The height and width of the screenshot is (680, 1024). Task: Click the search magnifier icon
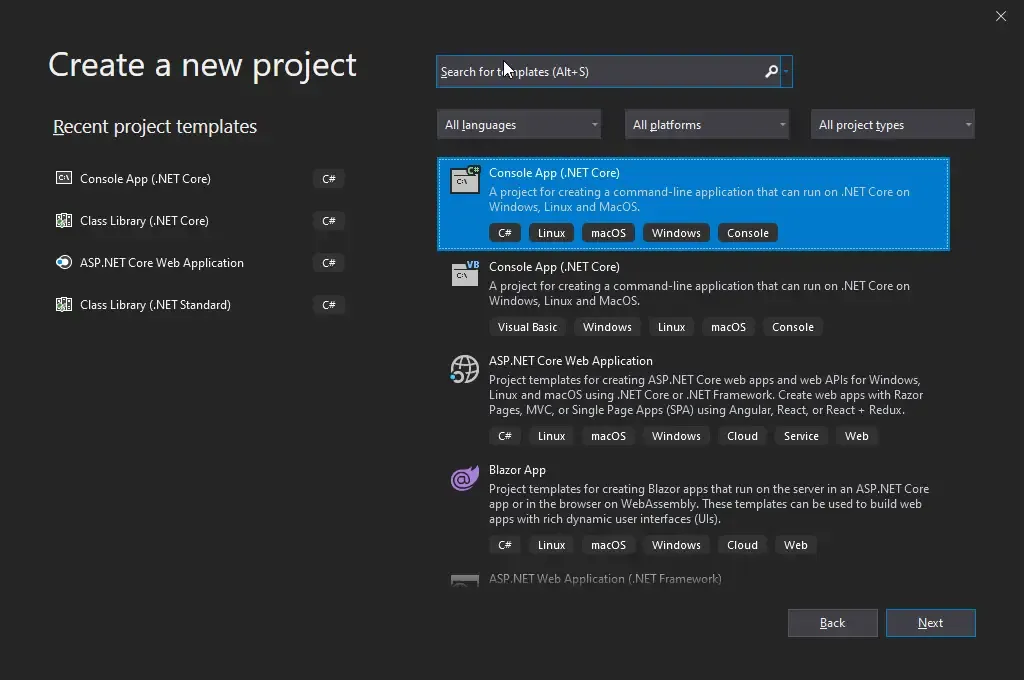[769, 71]
